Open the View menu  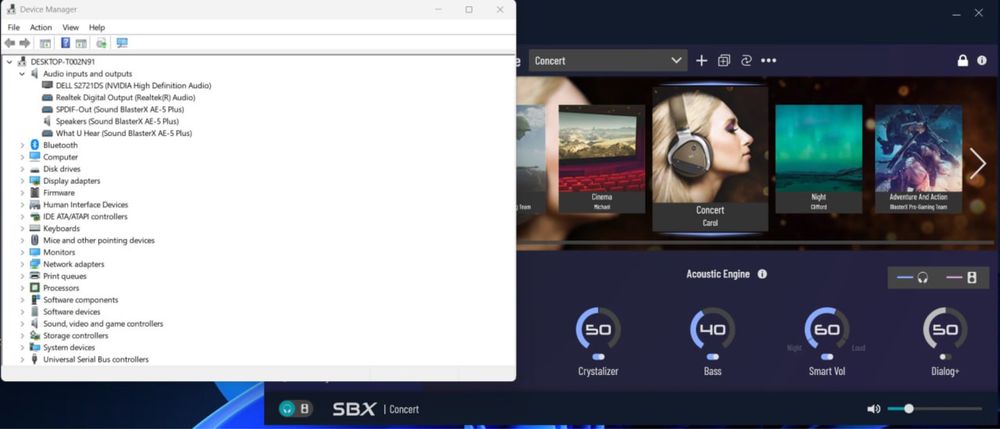[x=71, y=27]
